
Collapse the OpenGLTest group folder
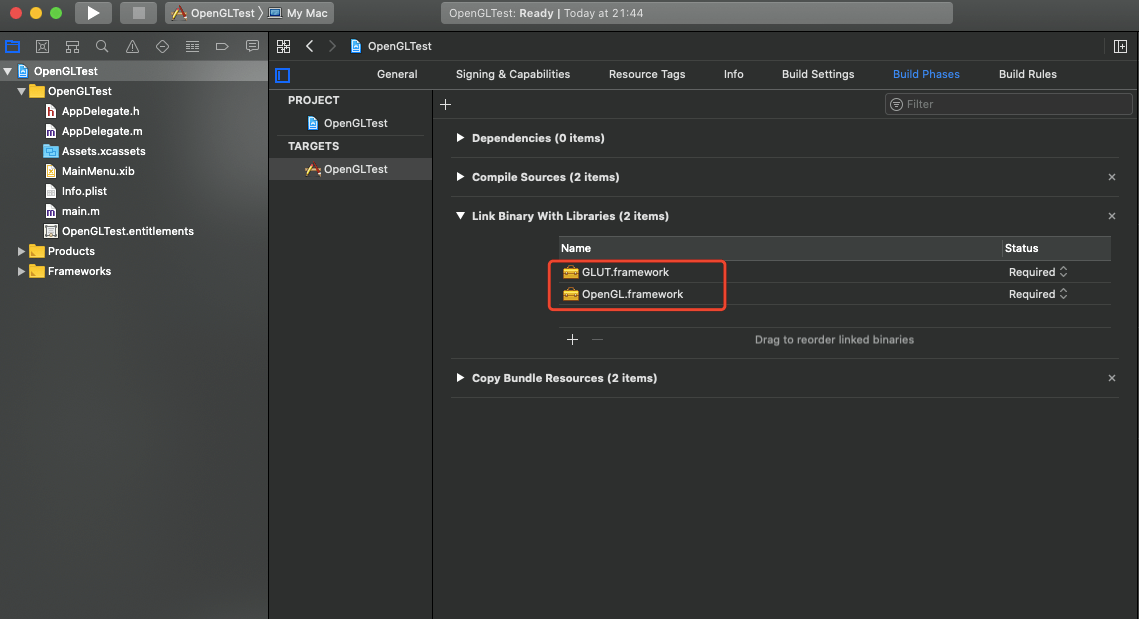[21, 92]
